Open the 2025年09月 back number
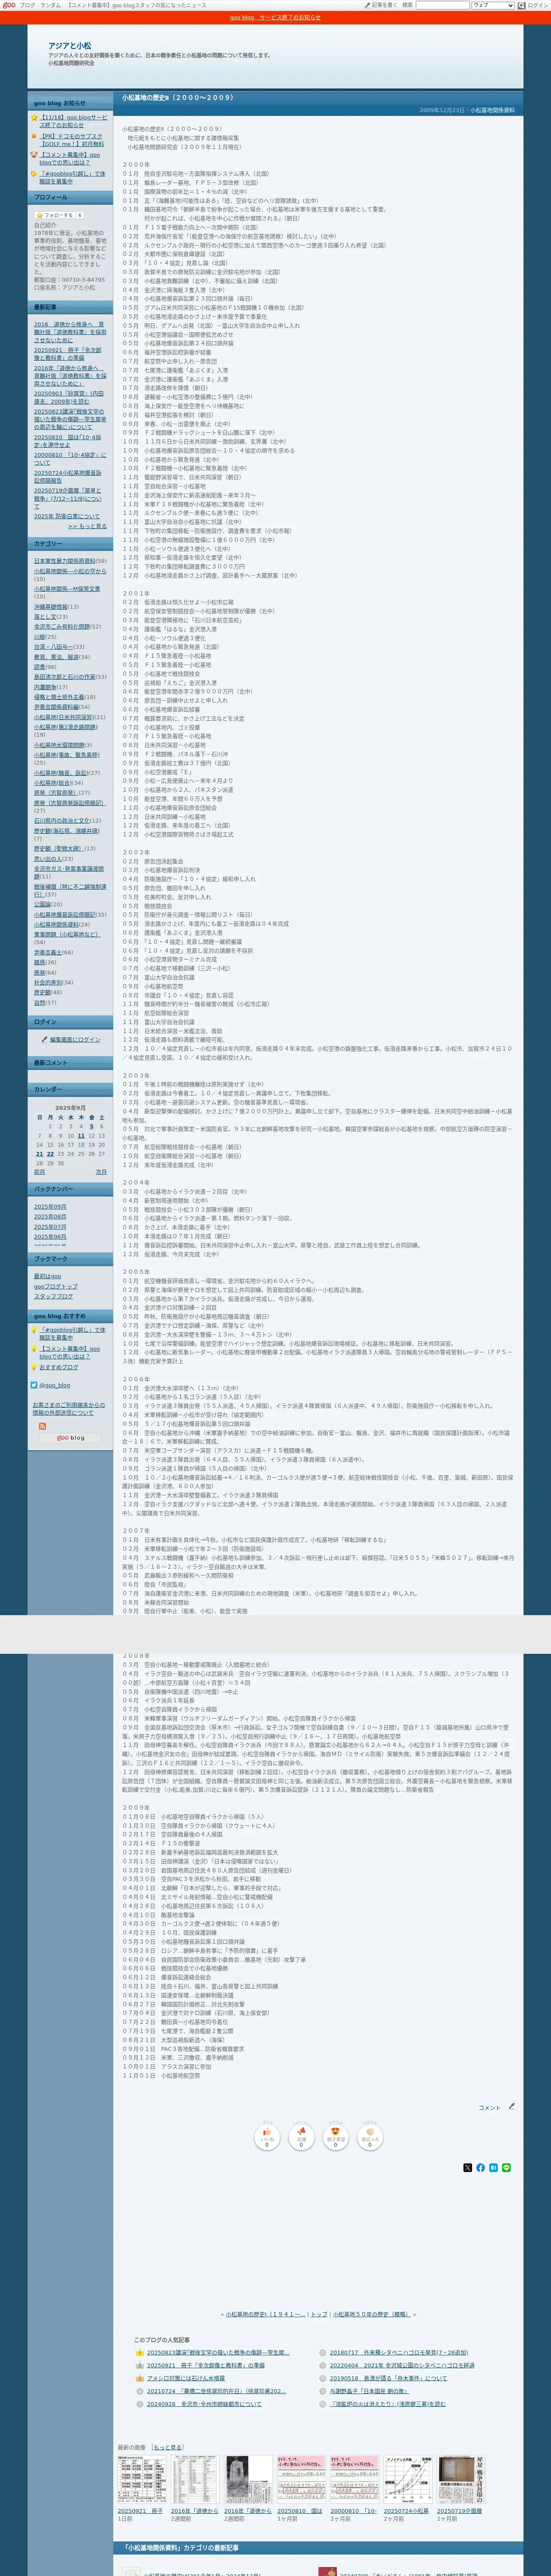The width and height of the screenshot is (551, 2576). [50, 1207]
